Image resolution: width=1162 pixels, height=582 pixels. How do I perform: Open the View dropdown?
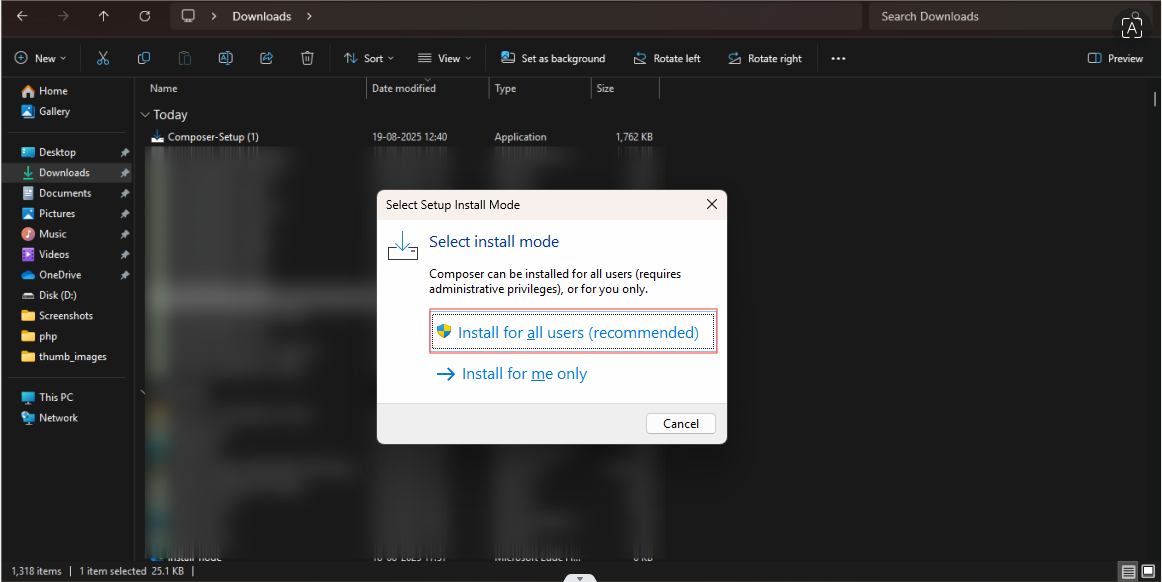pyautogui.click(x=445, y=59)
